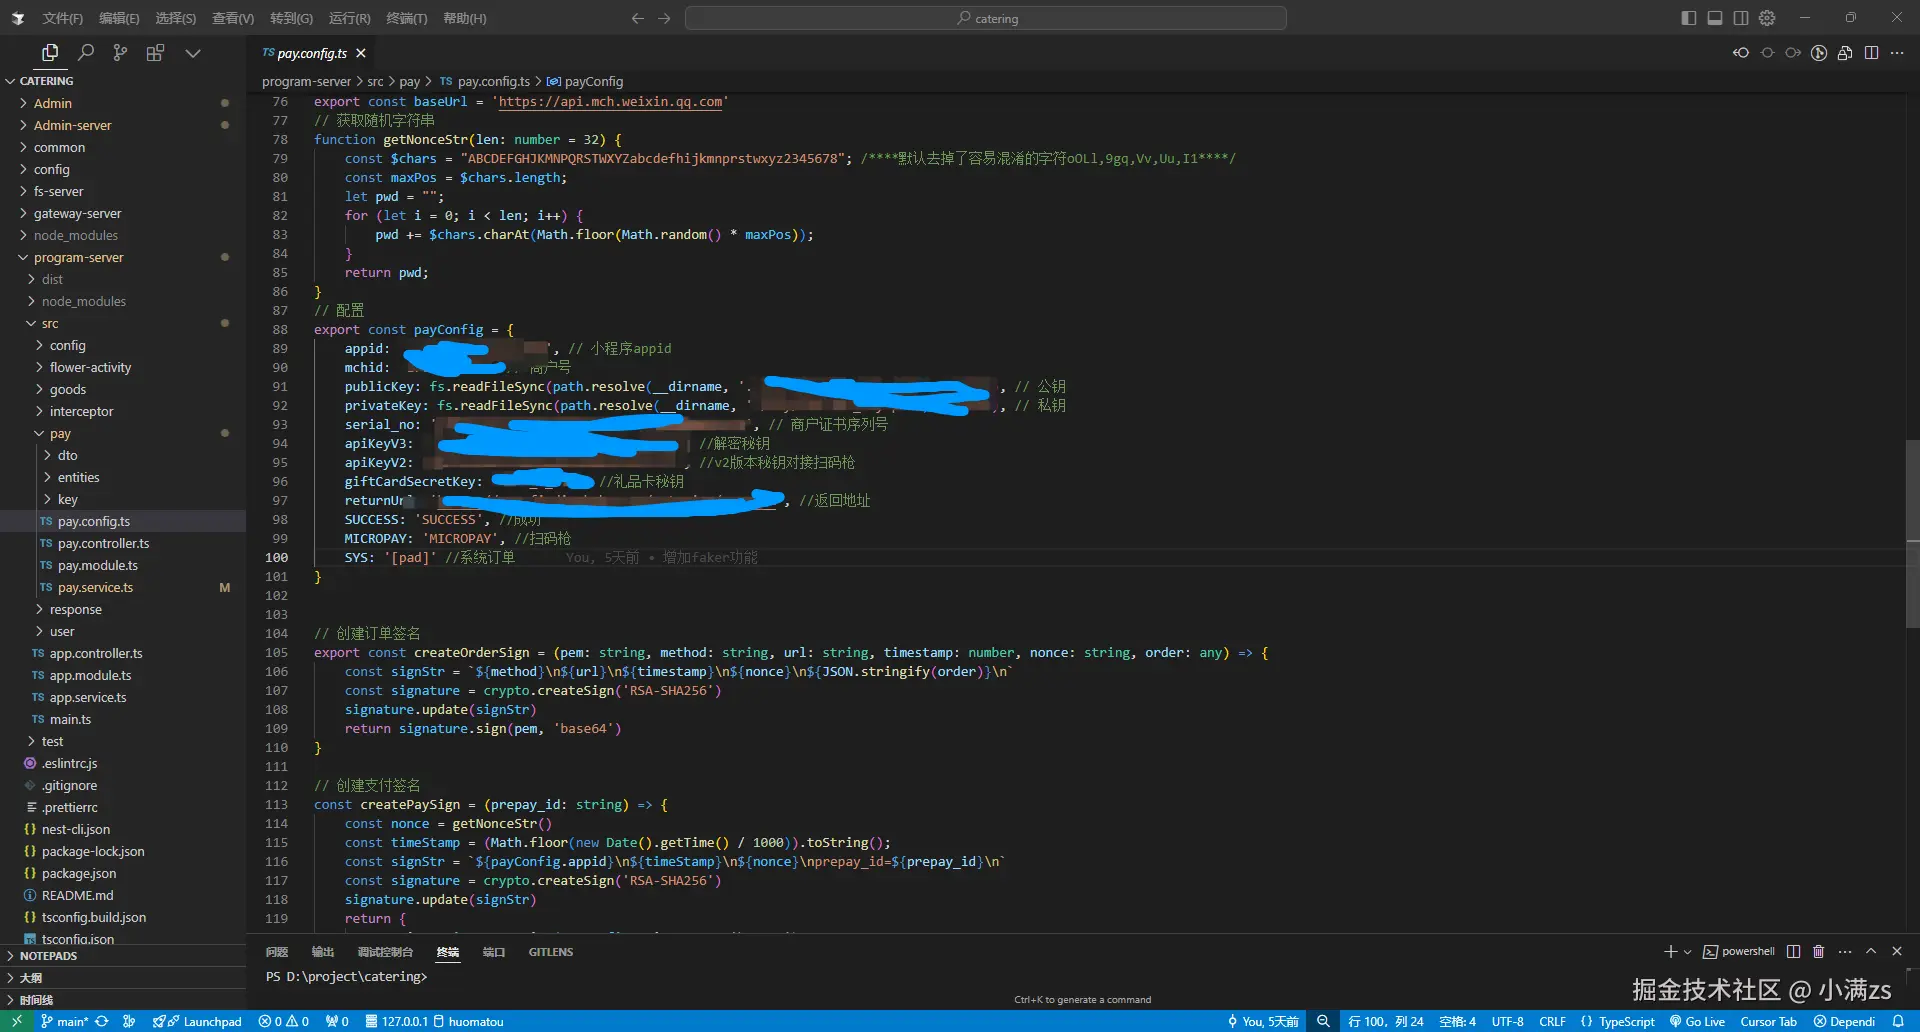The height and width of the screenshot is (1032, 1920).
Task: Toggle the primary sidebar layout button
Action: click(x=1689, y=18)
